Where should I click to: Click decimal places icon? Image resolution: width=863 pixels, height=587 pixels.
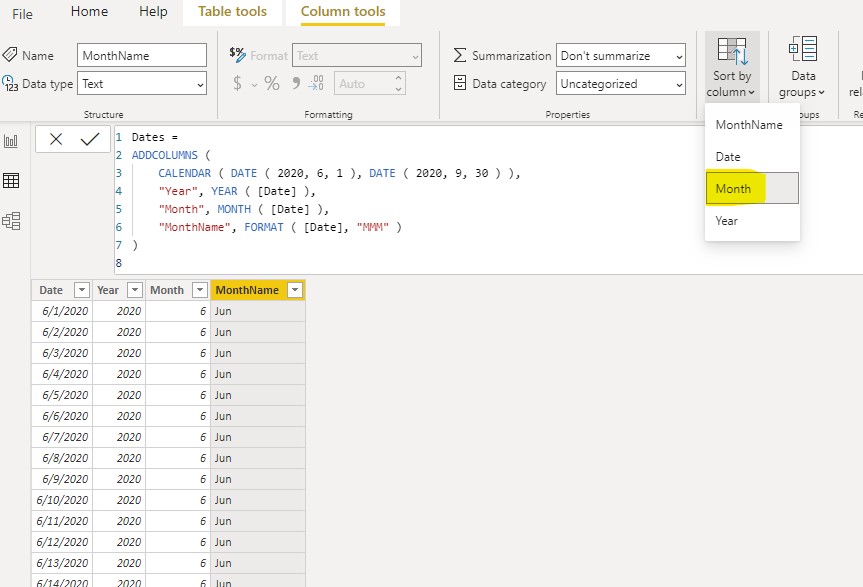click(316, 83)
